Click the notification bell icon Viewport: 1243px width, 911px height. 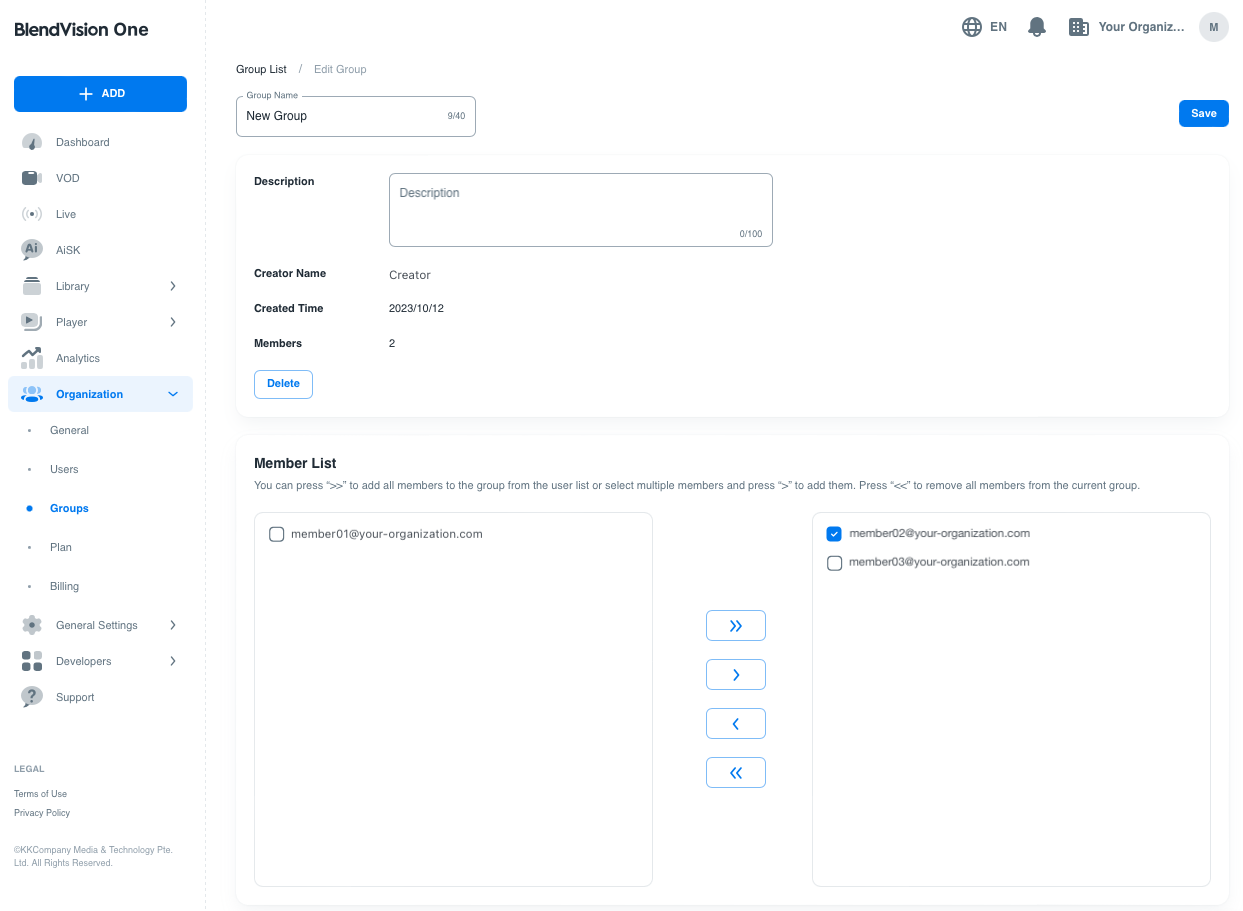pos(1037,27)
